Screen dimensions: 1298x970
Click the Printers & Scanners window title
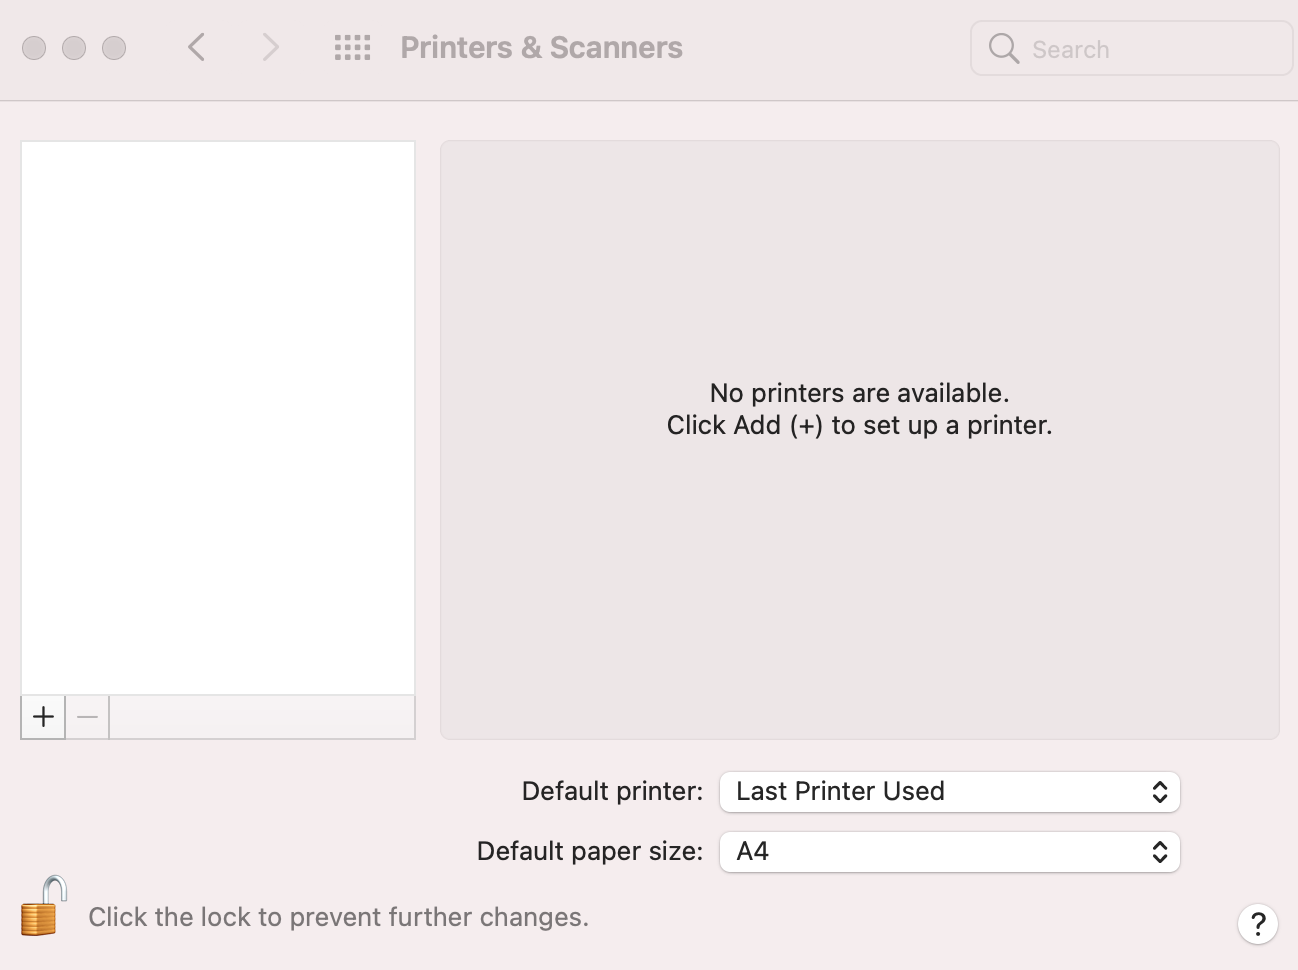click(541, 48)
